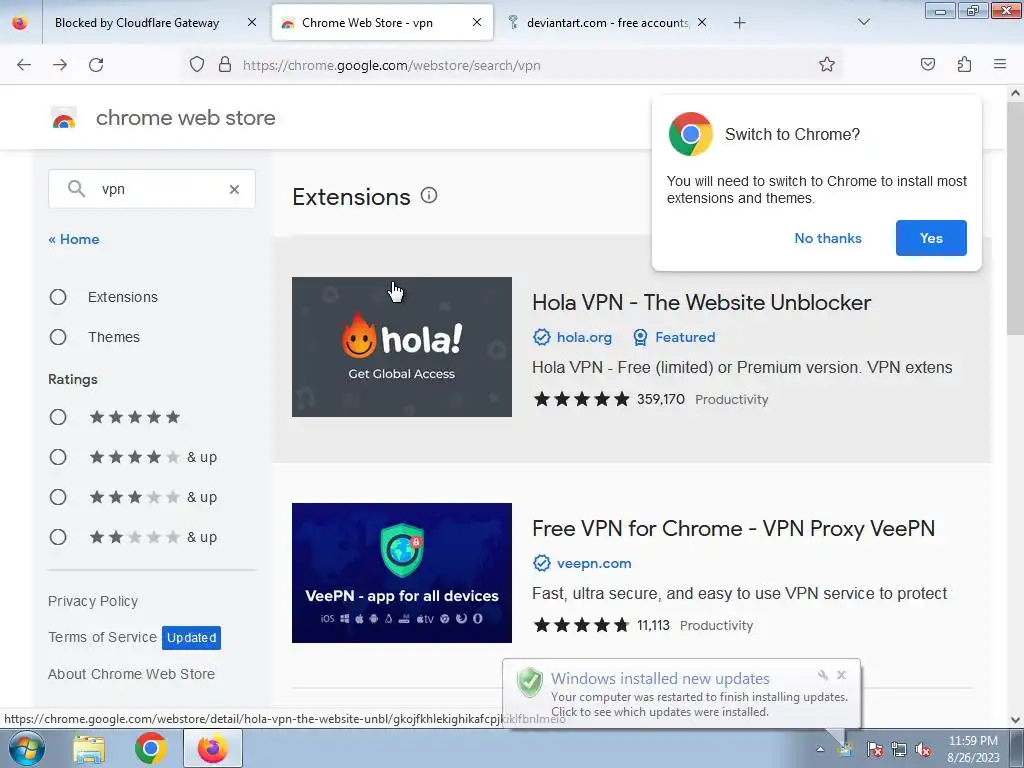
Task: Open Hola VPN - The Website Unblocker title
Action: click(x=701, y=302)
